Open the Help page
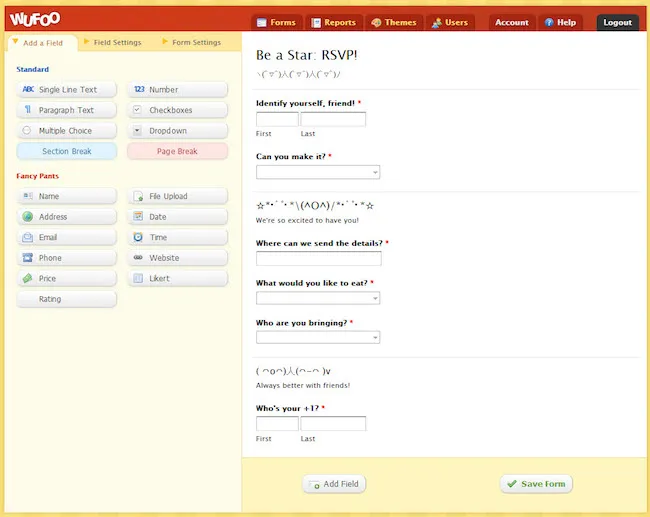 [560, 22]
